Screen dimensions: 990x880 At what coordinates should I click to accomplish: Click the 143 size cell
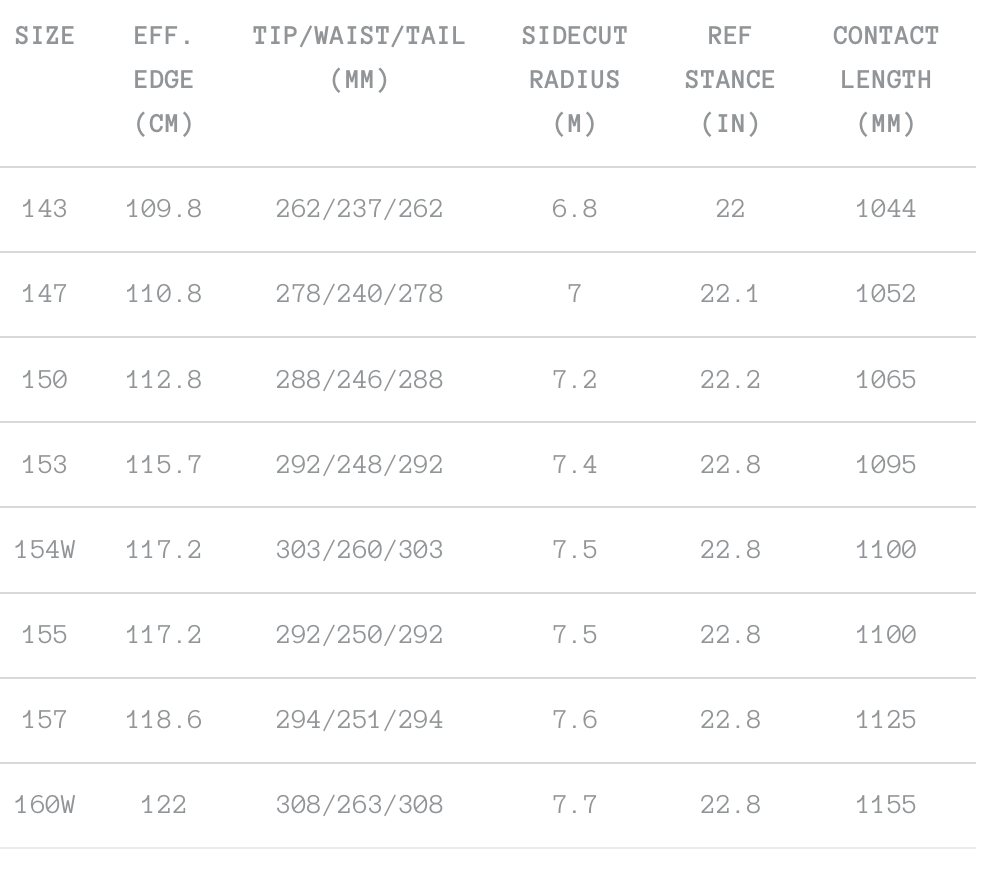click(45, 210)
